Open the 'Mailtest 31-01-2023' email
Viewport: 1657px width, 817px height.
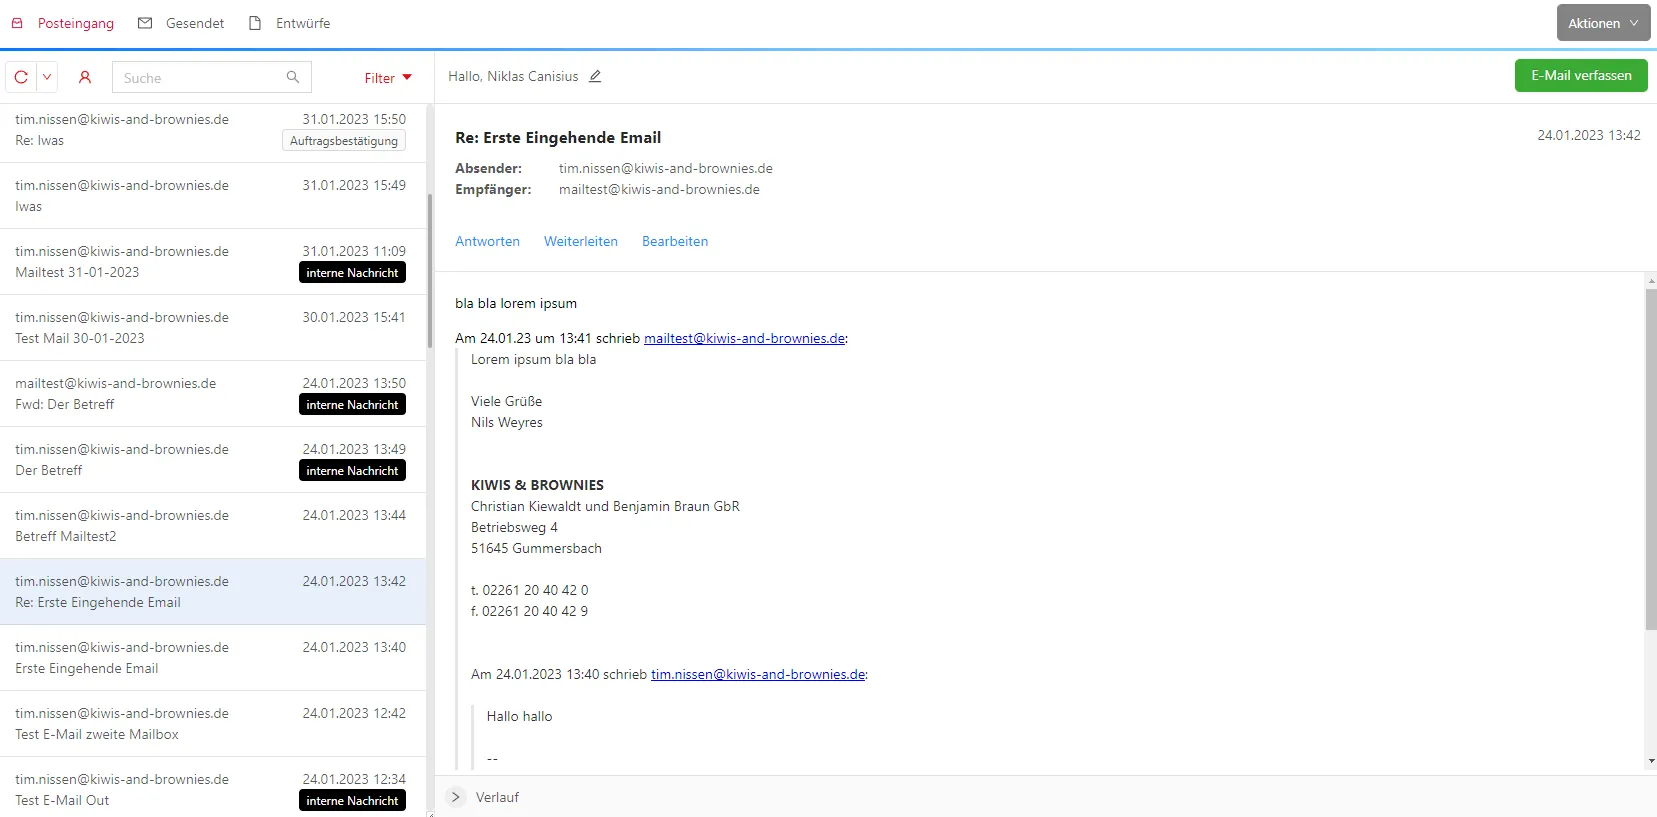coord(213,262)
